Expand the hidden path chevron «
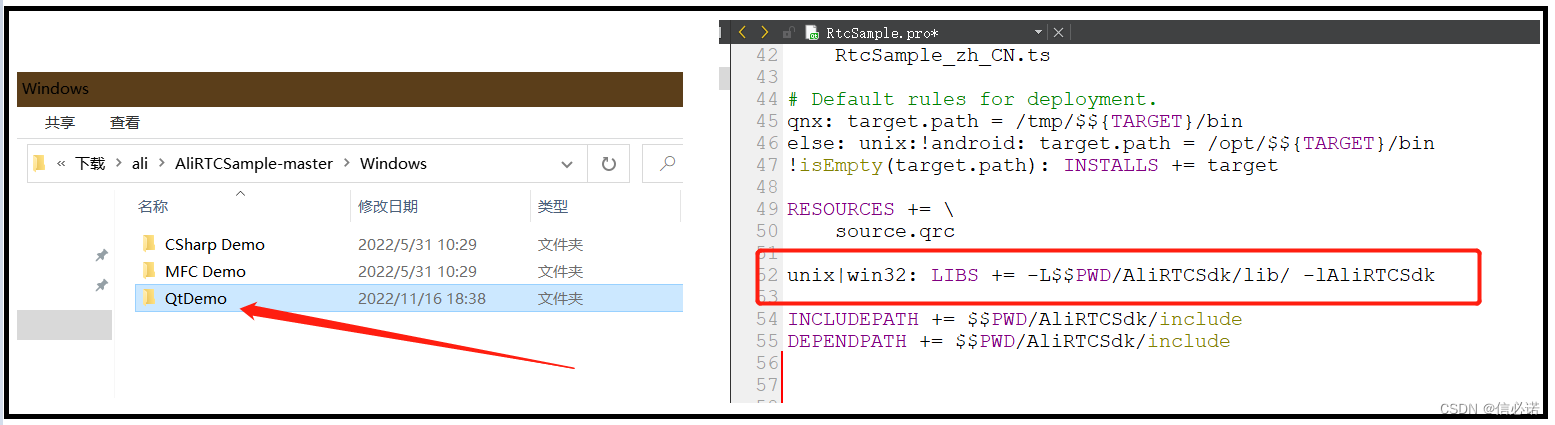This screenshot has height=425, width=1555. tap(62, 163)
